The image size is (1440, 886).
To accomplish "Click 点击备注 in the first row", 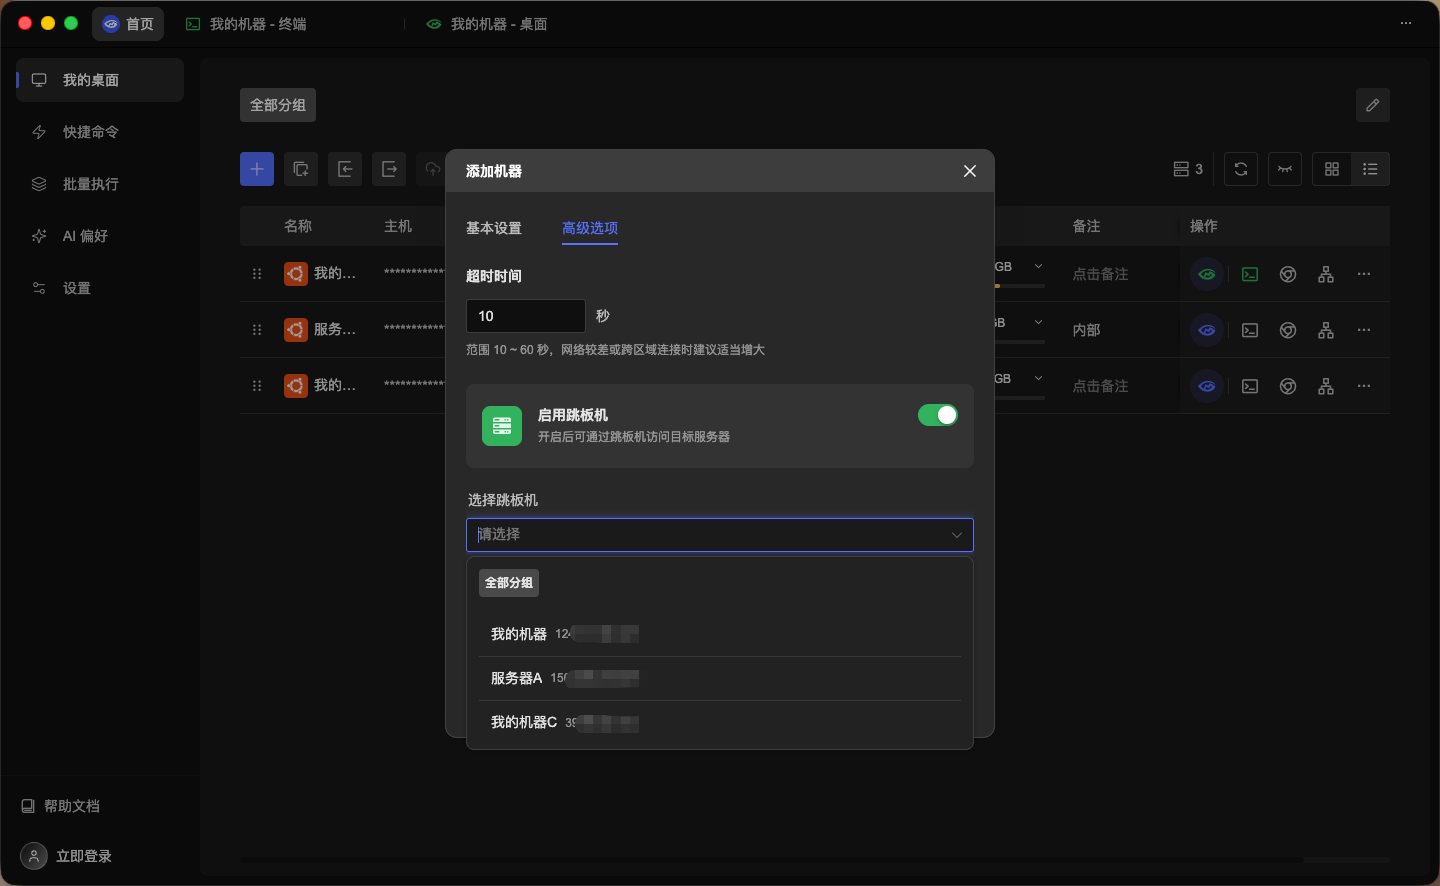I will pos(1100,274).
